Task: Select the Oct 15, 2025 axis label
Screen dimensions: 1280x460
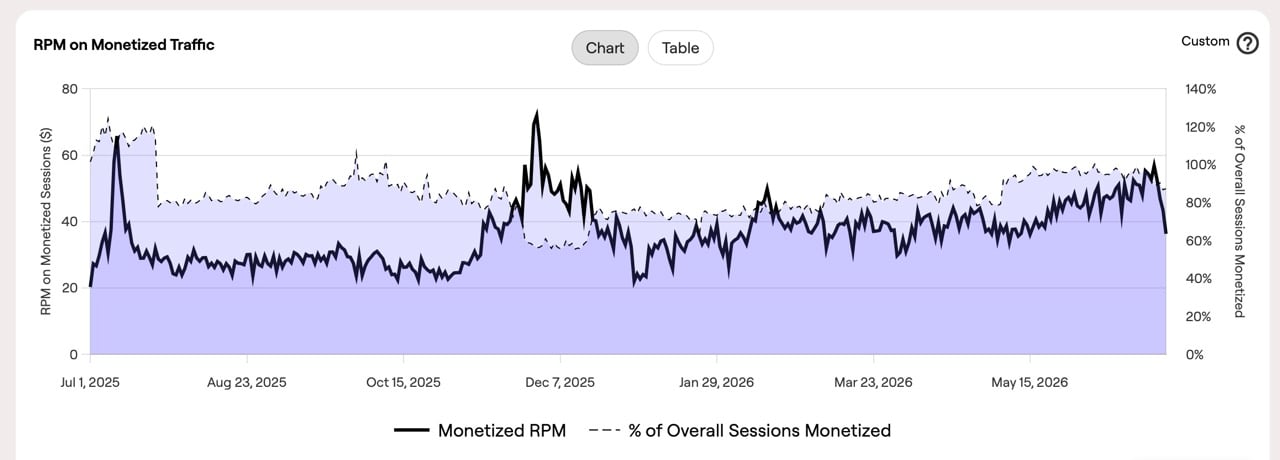Action: (x=403, y=383)
